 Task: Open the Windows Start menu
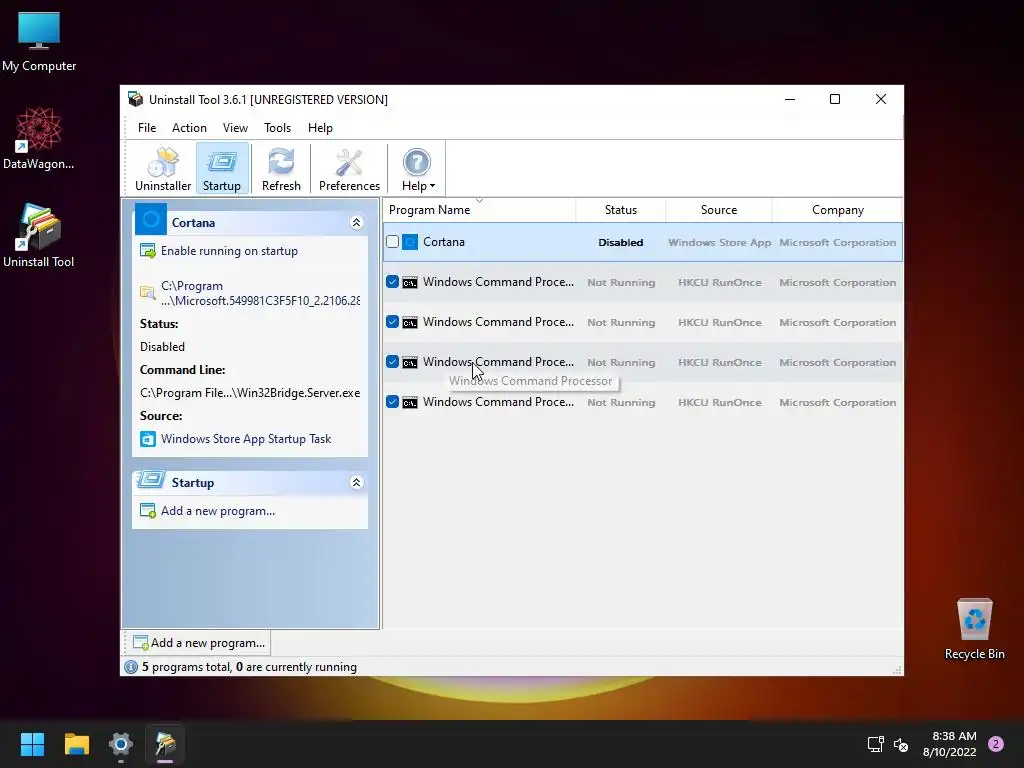pyautogui.click(x=32, y=744)
